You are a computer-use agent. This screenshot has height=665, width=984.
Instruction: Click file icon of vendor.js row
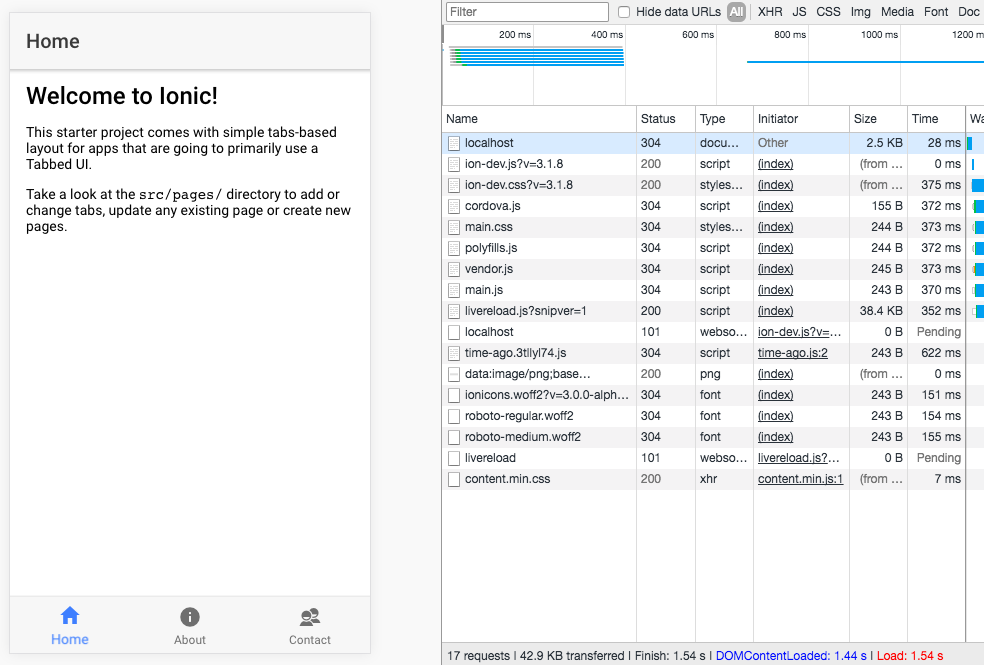click(x=454, y=269)
